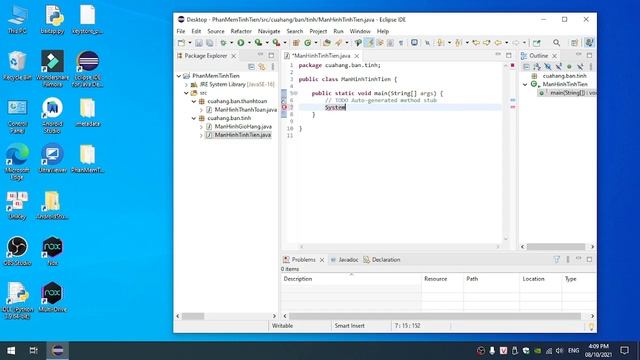Viewport: 640px width, 360px height.
Task: Select ManHinhTinhTien.java in Package Explorer
Action: click(242, 135)
